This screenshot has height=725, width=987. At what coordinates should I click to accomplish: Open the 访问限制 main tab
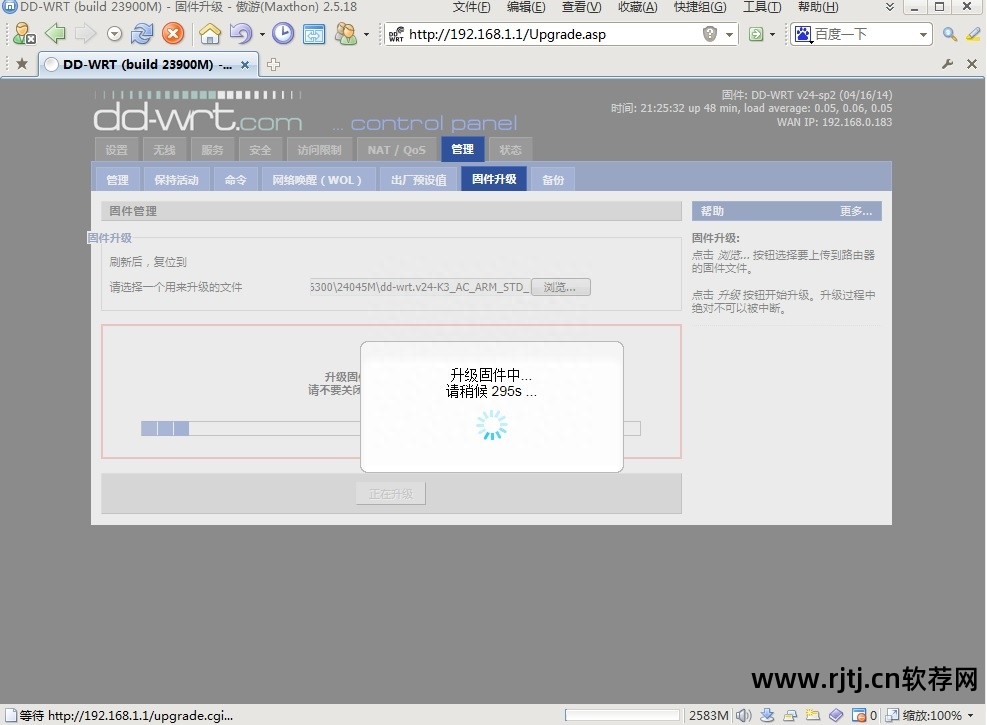click(x=319, y=150)
